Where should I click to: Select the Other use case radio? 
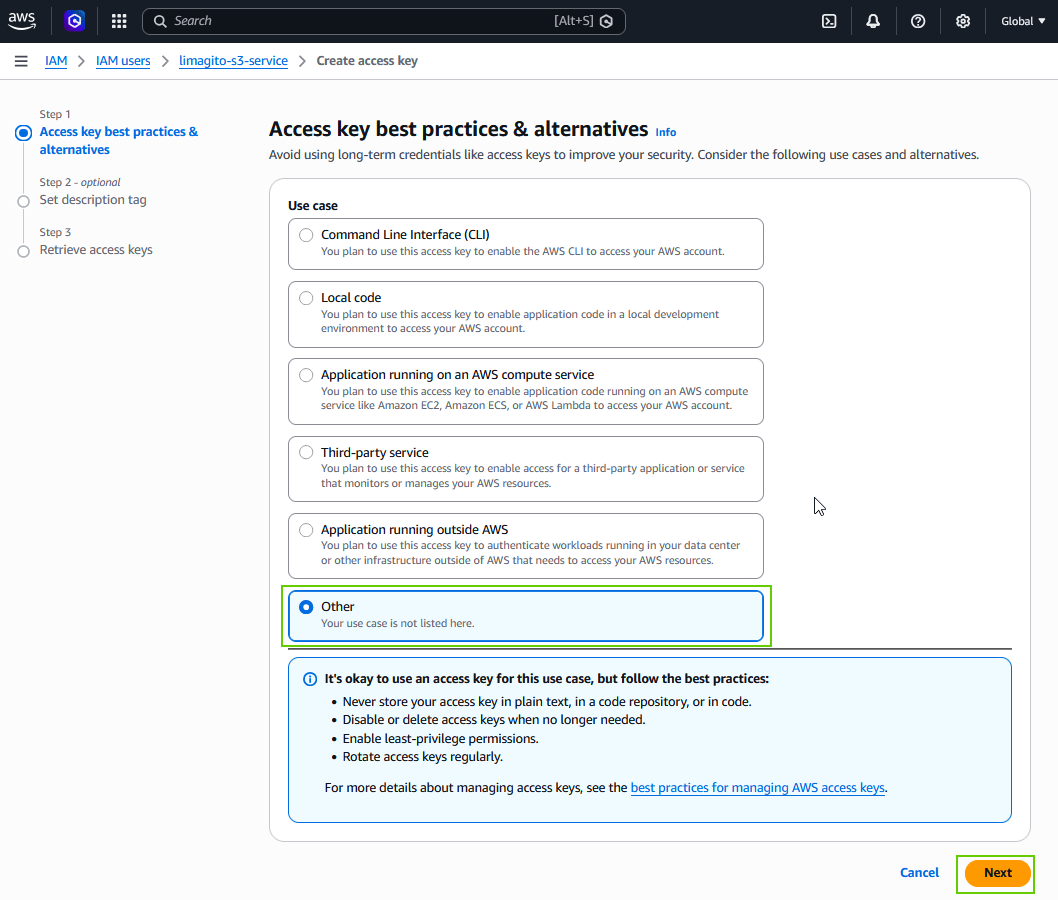click(x=306, y=607)
